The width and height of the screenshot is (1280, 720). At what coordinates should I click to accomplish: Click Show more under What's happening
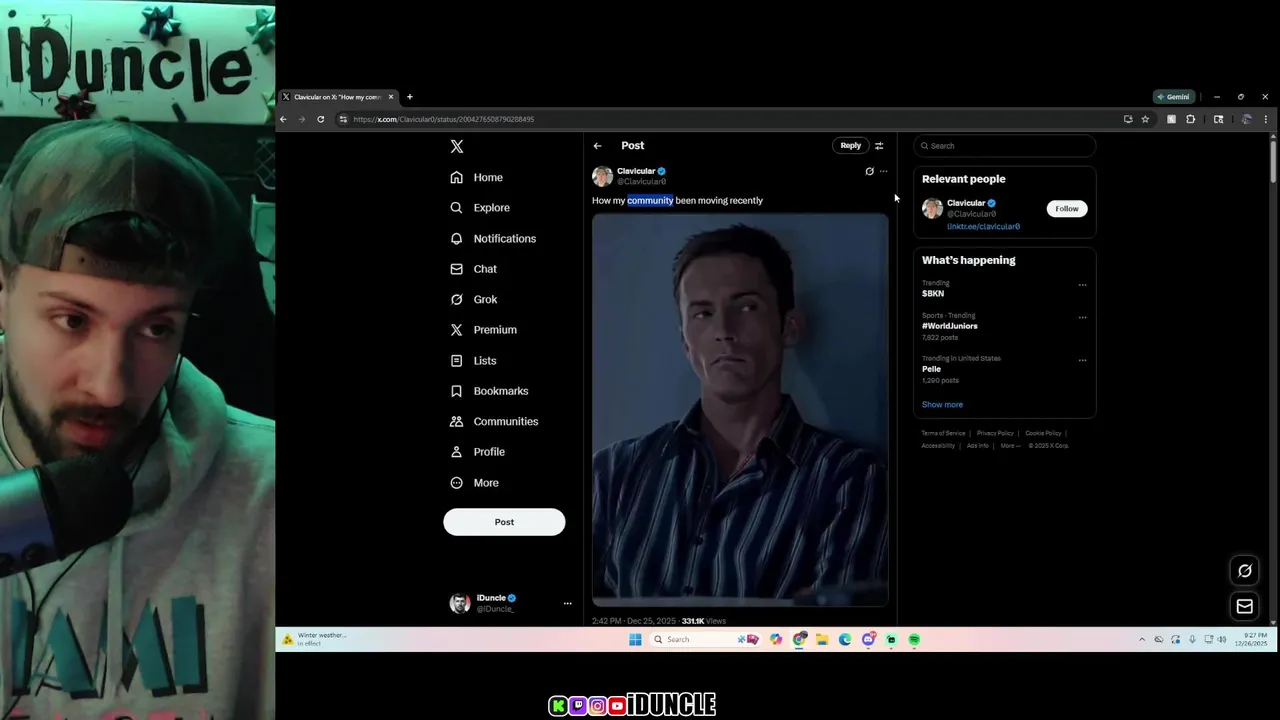pyautogui.click(x=942, y=405)
